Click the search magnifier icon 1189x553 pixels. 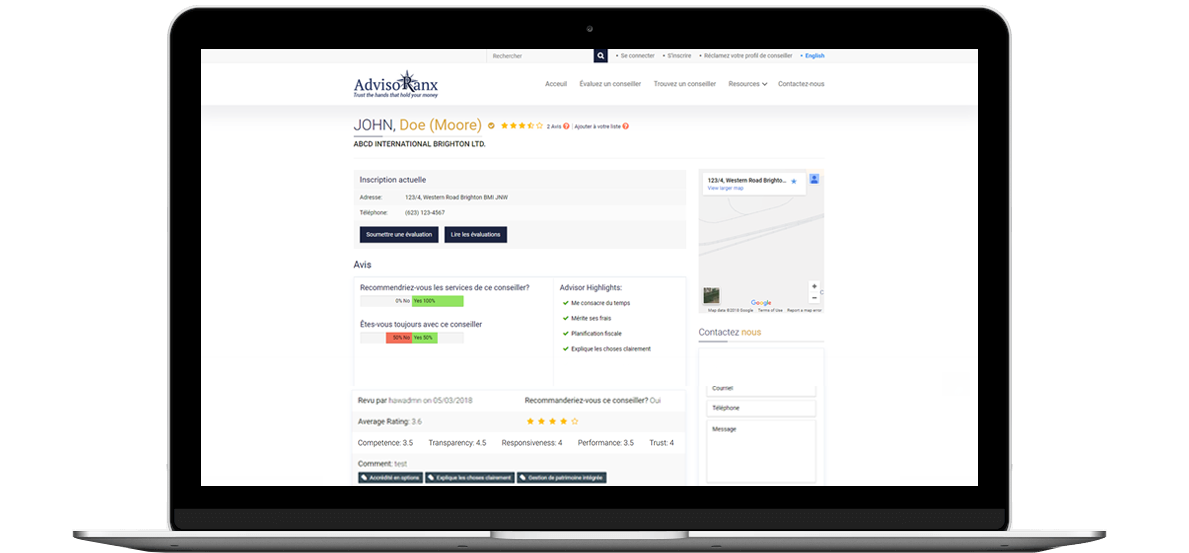coord(601,56)
